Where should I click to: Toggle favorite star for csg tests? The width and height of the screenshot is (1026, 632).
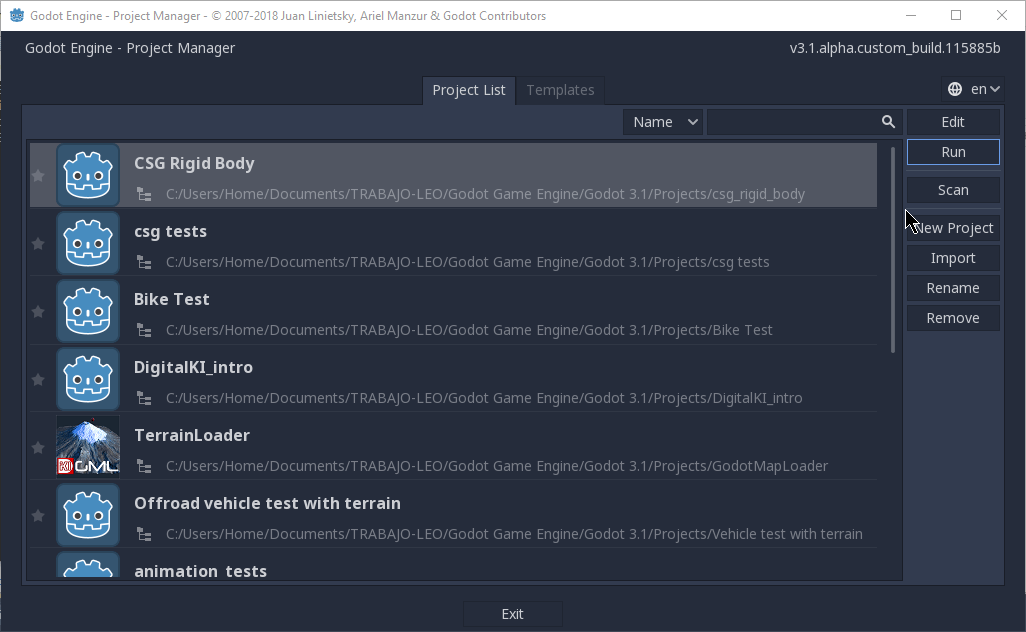pos(38,243)
